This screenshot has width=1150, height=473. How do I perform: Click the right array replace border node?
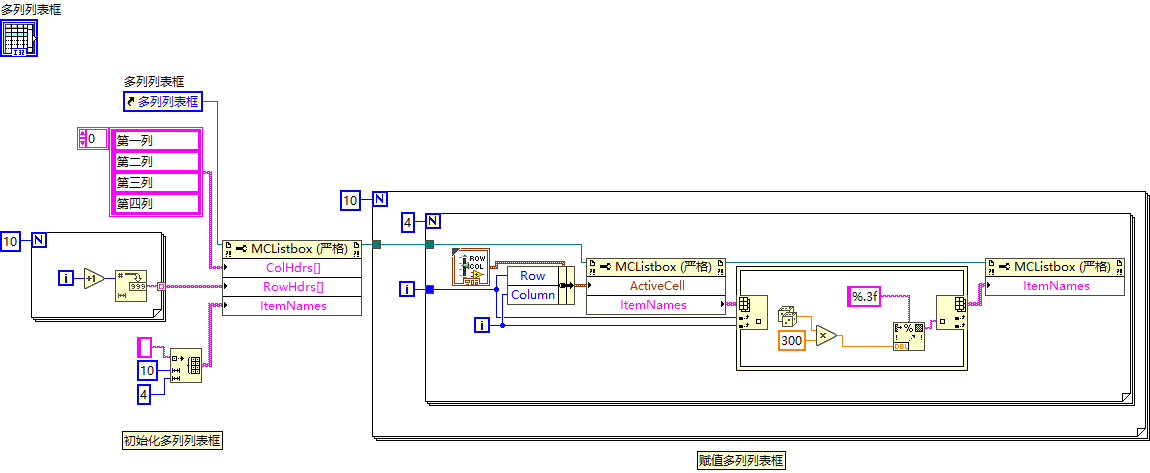(x=951, y=313)
